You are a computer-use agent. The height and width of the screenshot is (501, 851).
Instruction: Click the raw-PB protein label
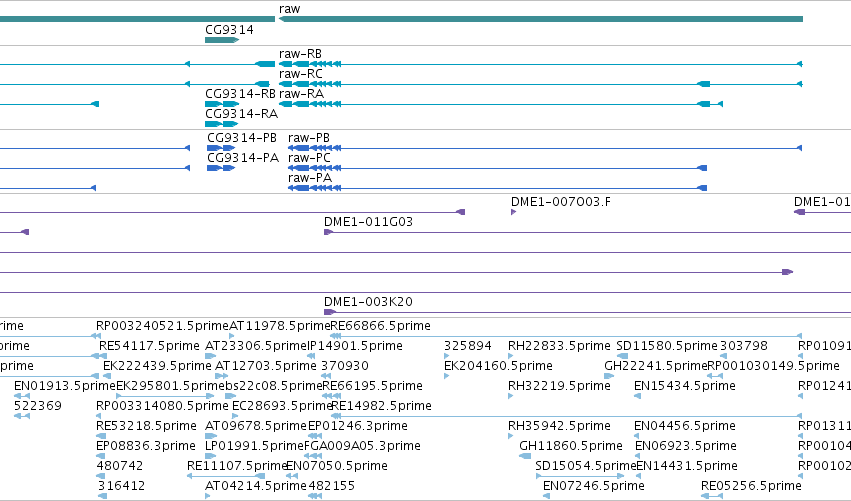pyautogui.click(x=309, y=138)
